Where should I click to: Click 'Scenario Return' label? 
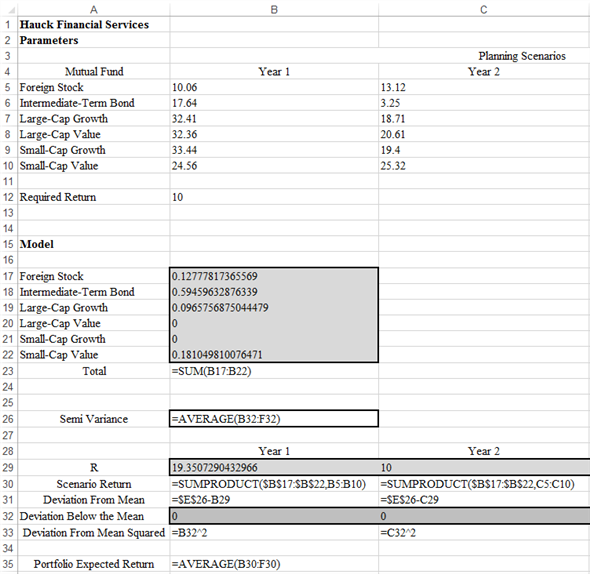(x=94, y=484)
